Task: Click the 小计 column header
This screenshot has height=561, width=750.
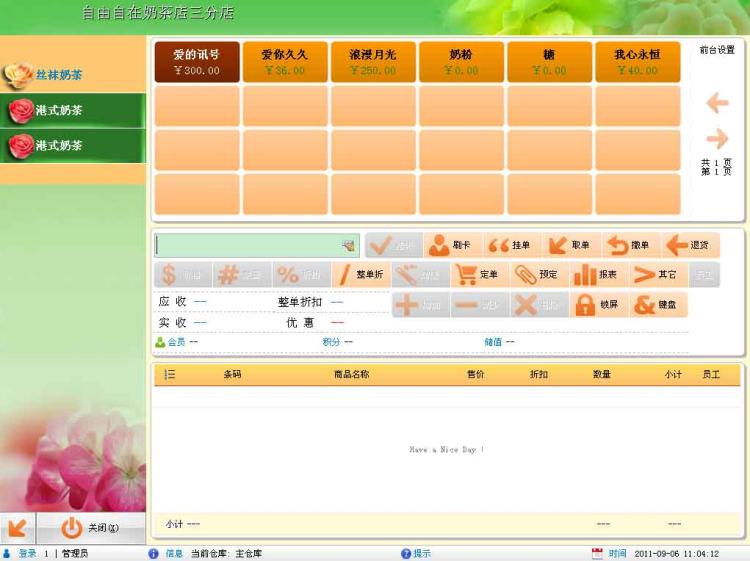Action: (673, 374)
